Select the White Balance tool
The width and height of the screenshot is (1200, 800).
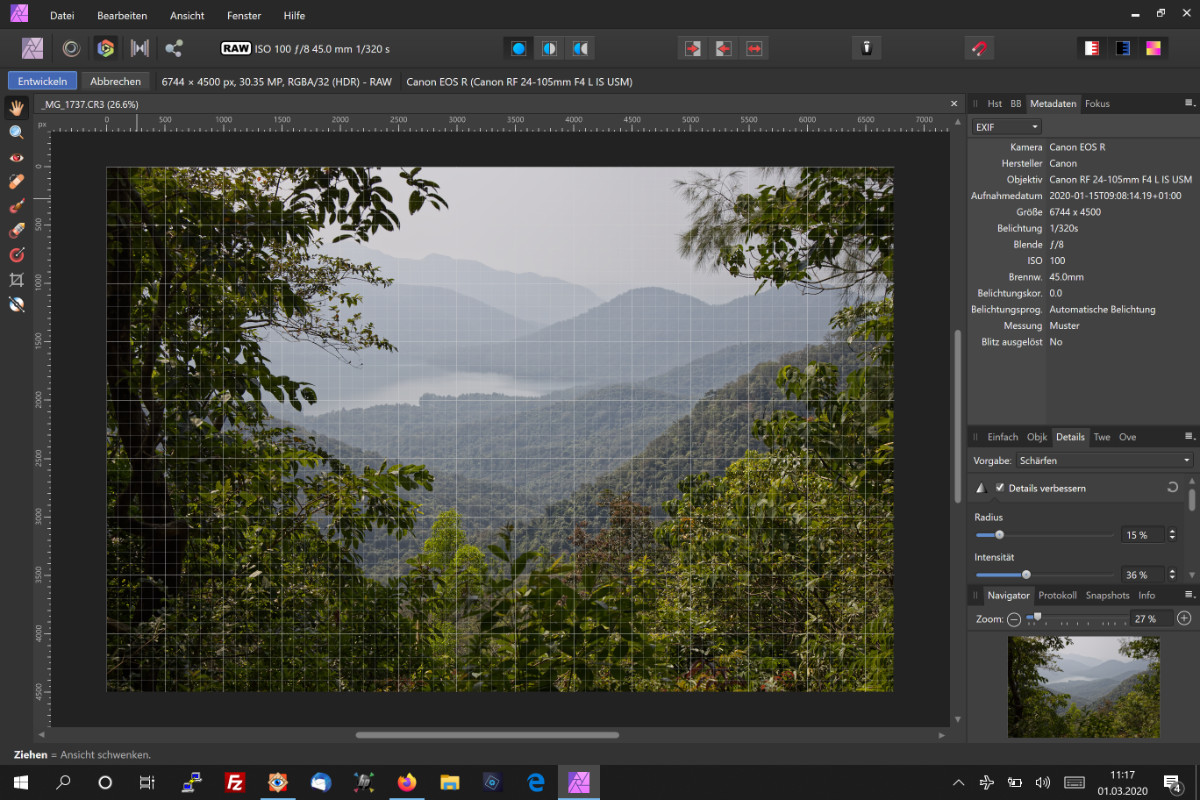[16, 304]
